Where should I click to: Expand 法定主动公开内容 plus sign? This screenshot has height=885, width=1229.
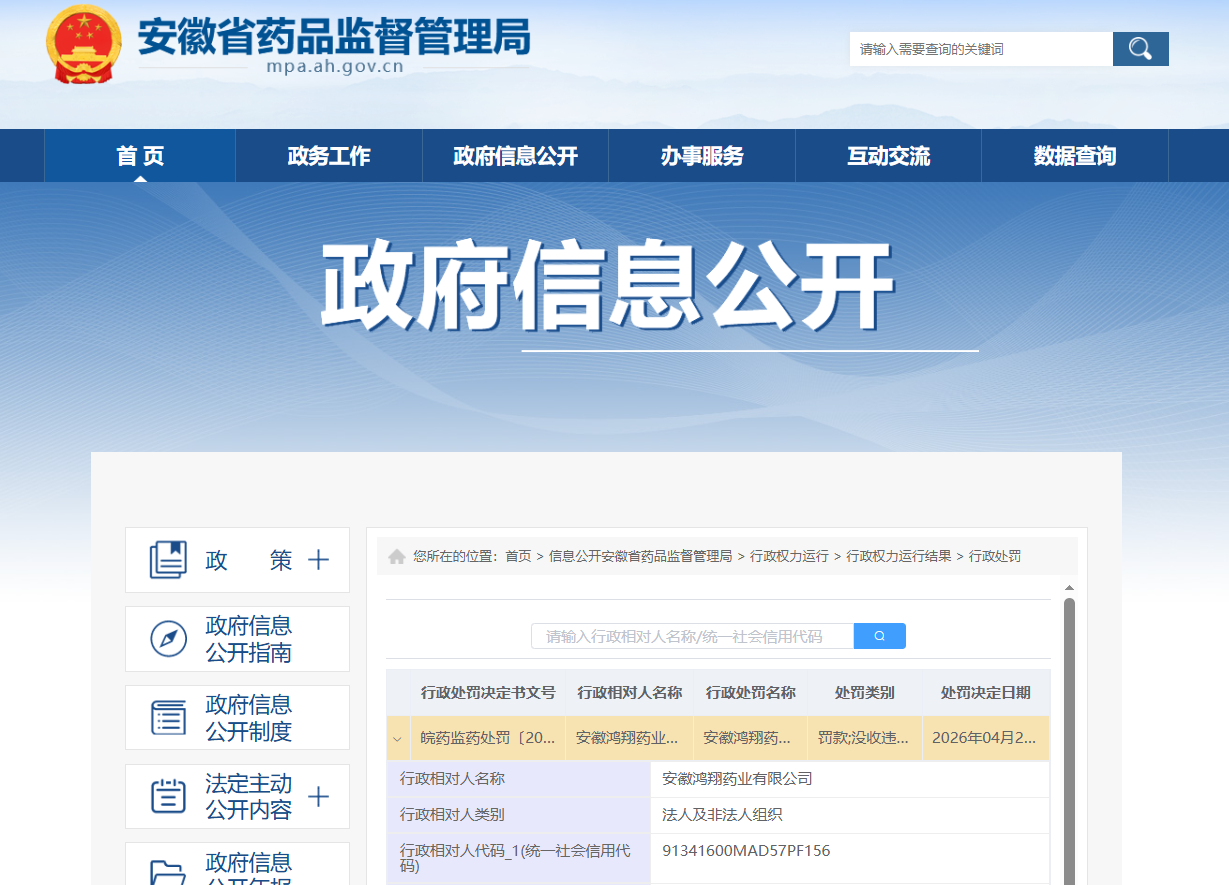coord(318,797)
